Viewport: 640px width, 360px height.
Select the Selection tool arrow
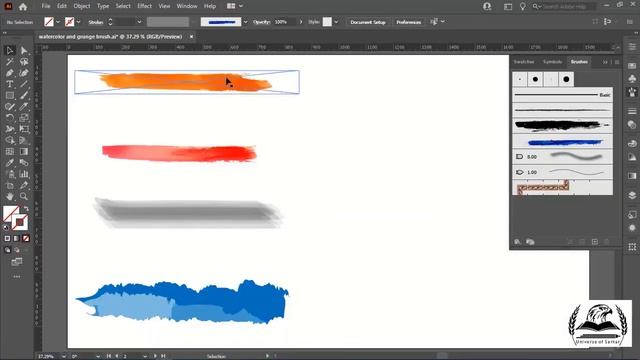[10, 51]
